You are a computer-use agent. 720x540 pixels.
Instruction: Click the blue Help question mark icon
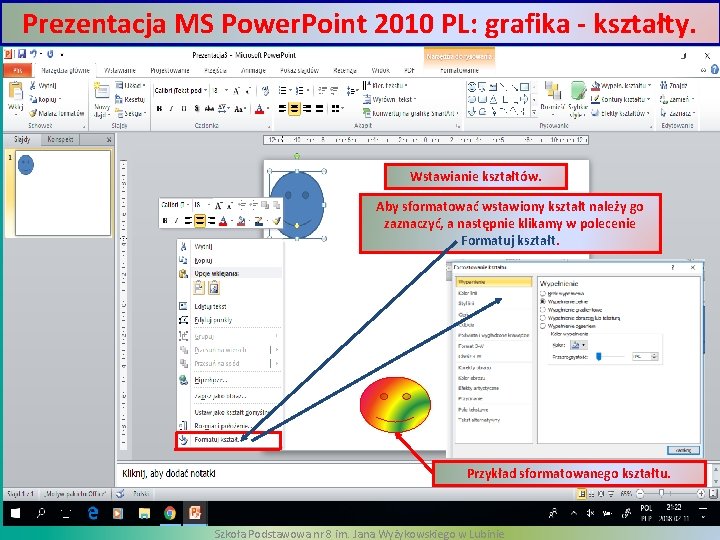tap(714, 70)
